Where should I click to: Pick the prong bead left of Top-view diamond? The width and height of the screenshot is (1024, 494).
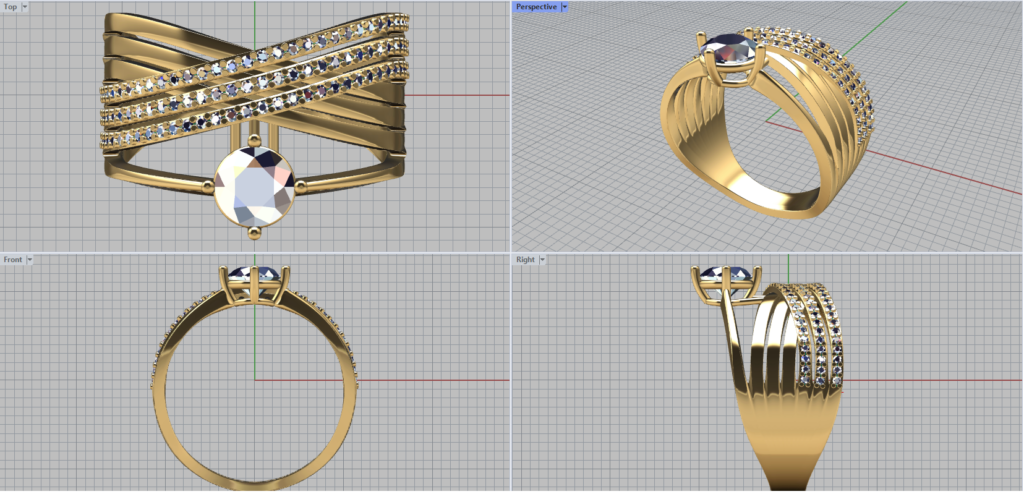[x=209, y=186]
